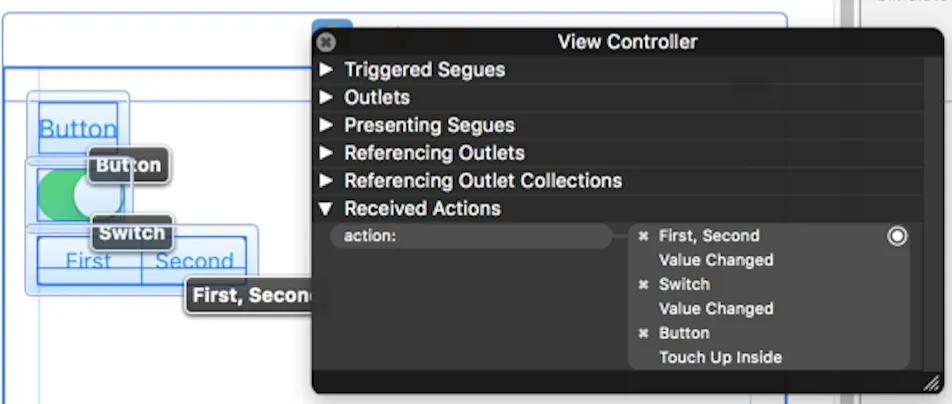Toggle the green switch on canvas
This screenshot has width=952, height=404.
pyautogui.click(x=70, y=195)
